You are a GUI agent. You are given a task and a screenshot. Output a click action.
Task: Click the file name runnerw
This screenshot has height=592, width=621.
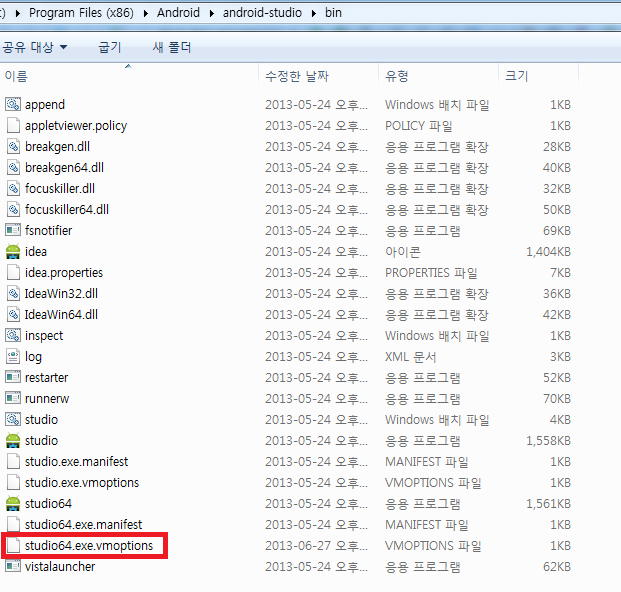click(x=47, y=398)
